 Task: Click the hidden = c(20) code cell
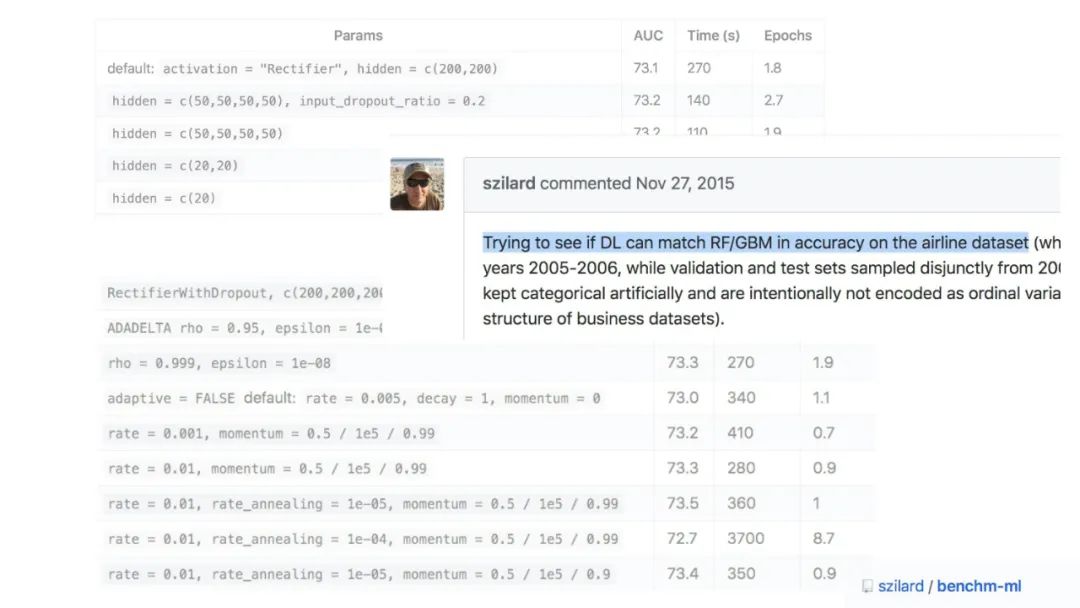(163, 198)
